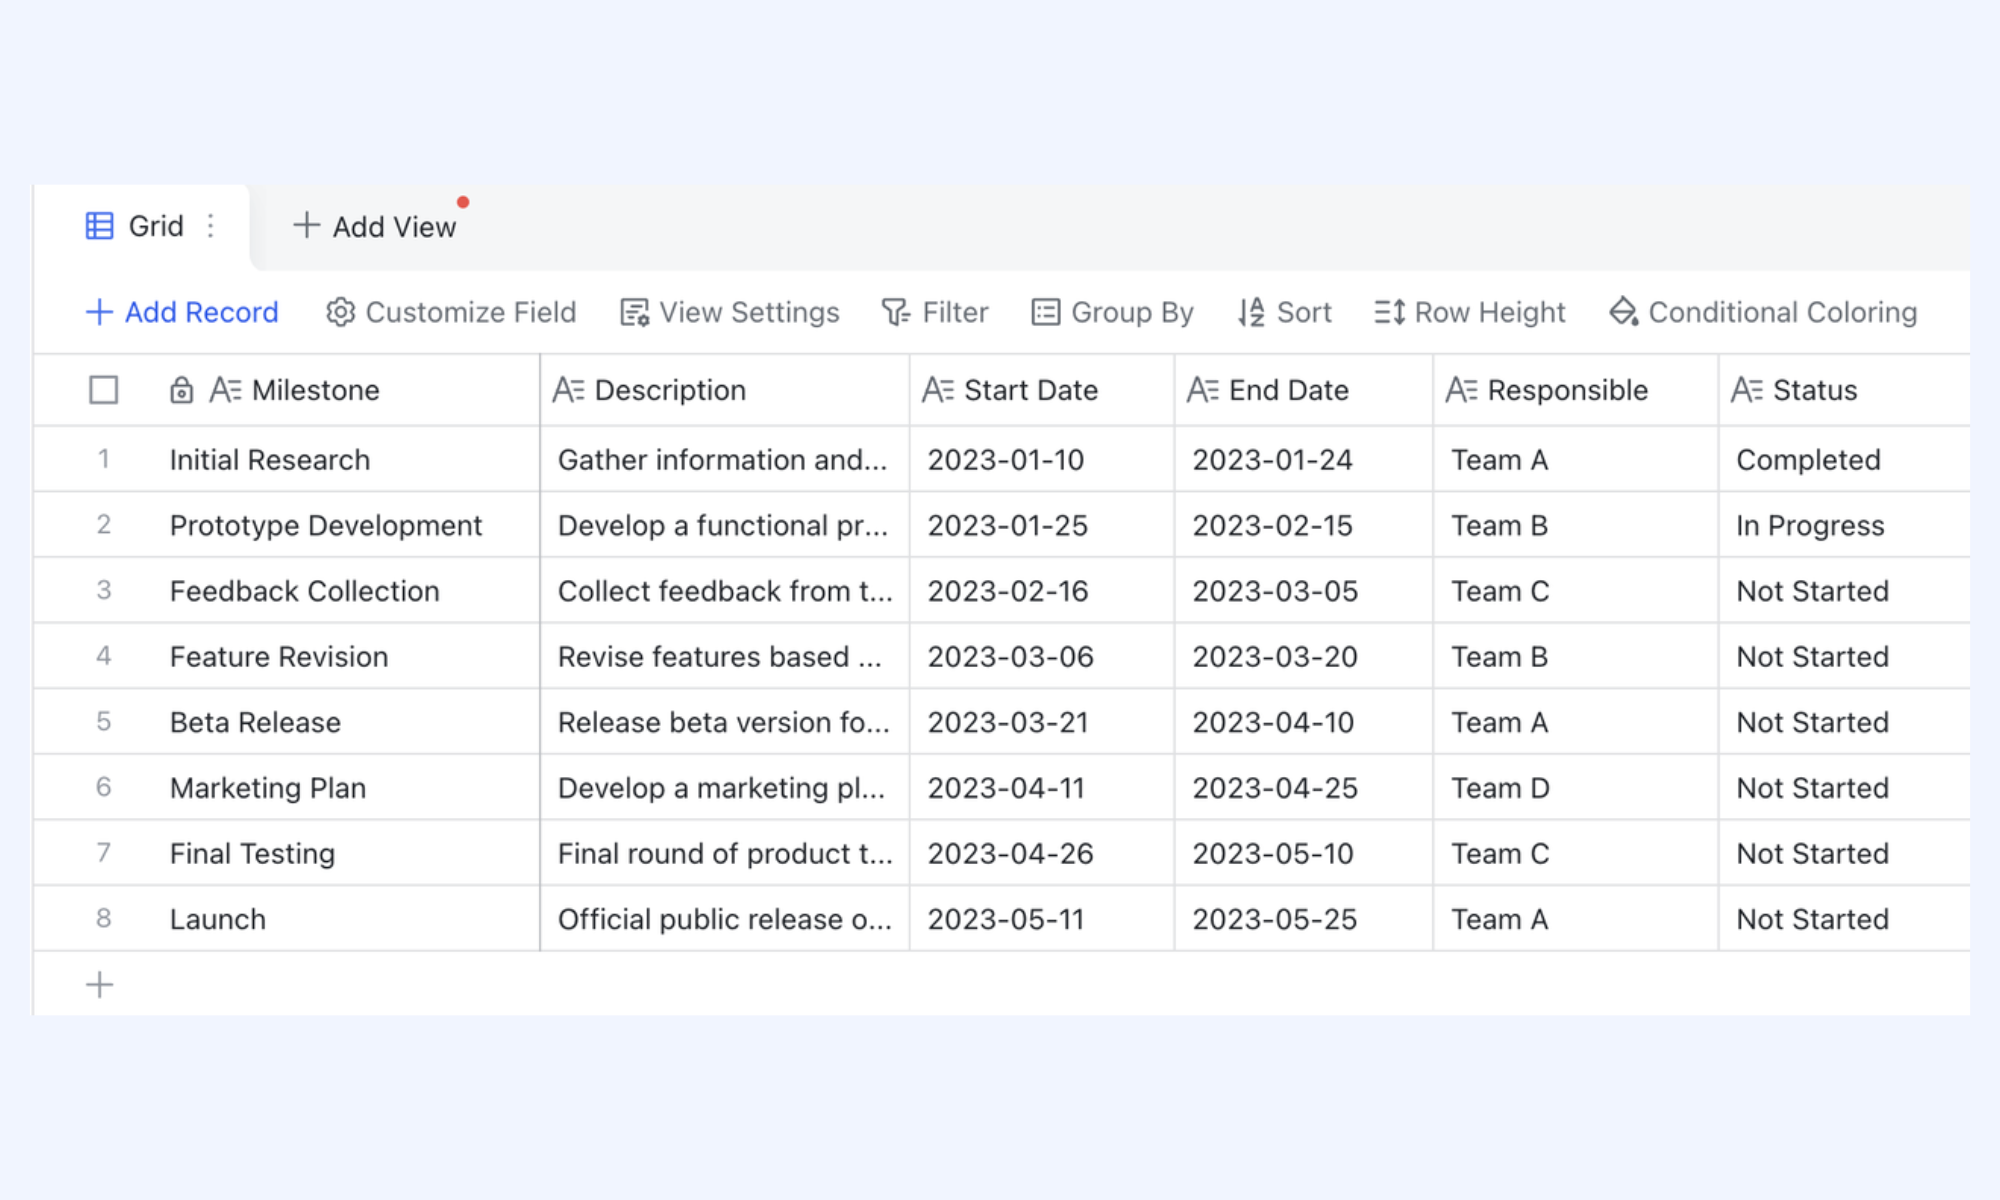The image size is (2000, 1200).
Task: Click the text-type icon of End Date column
Action: coord(1203,390)
